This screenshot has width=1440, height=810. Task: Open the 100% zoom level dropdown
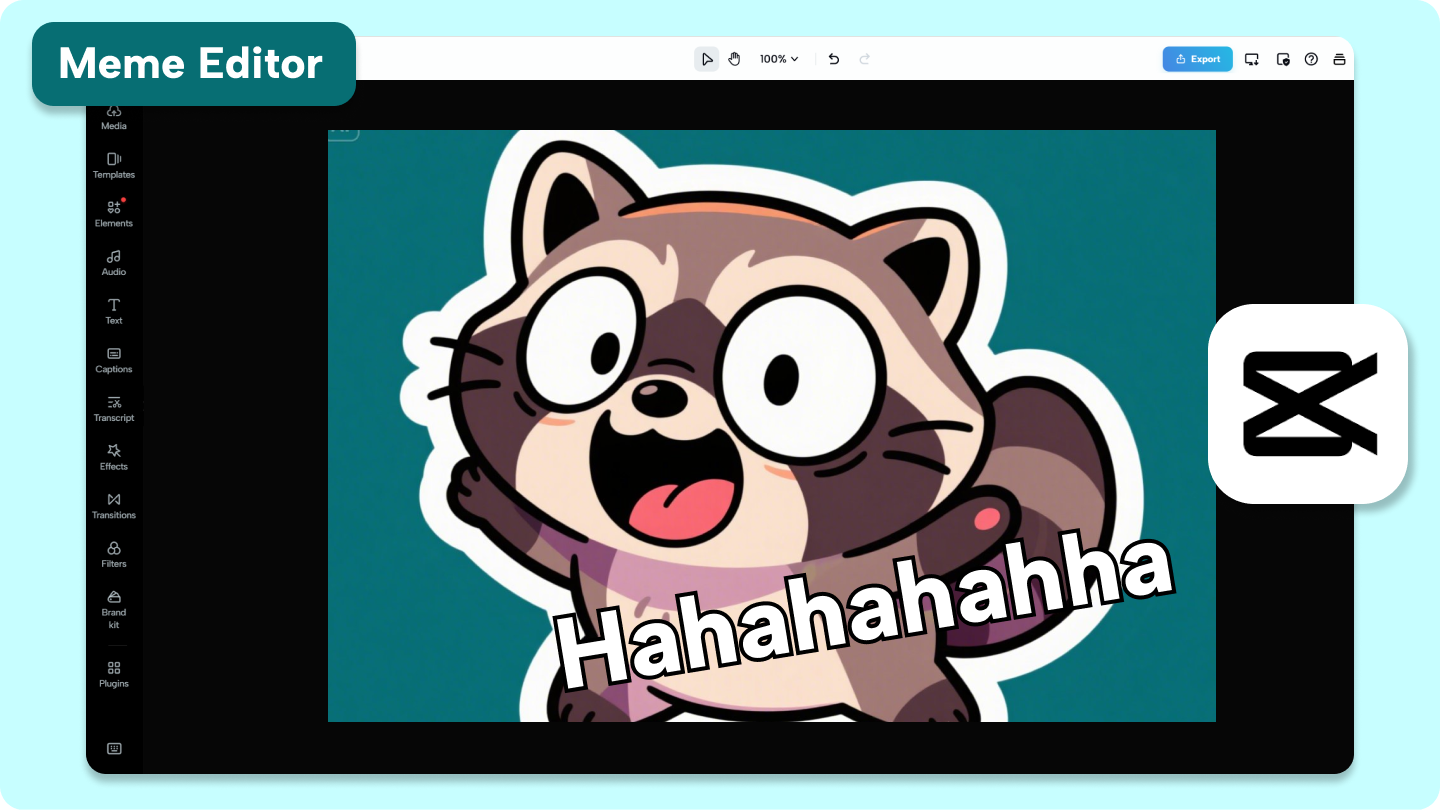(x=779, y=59)
